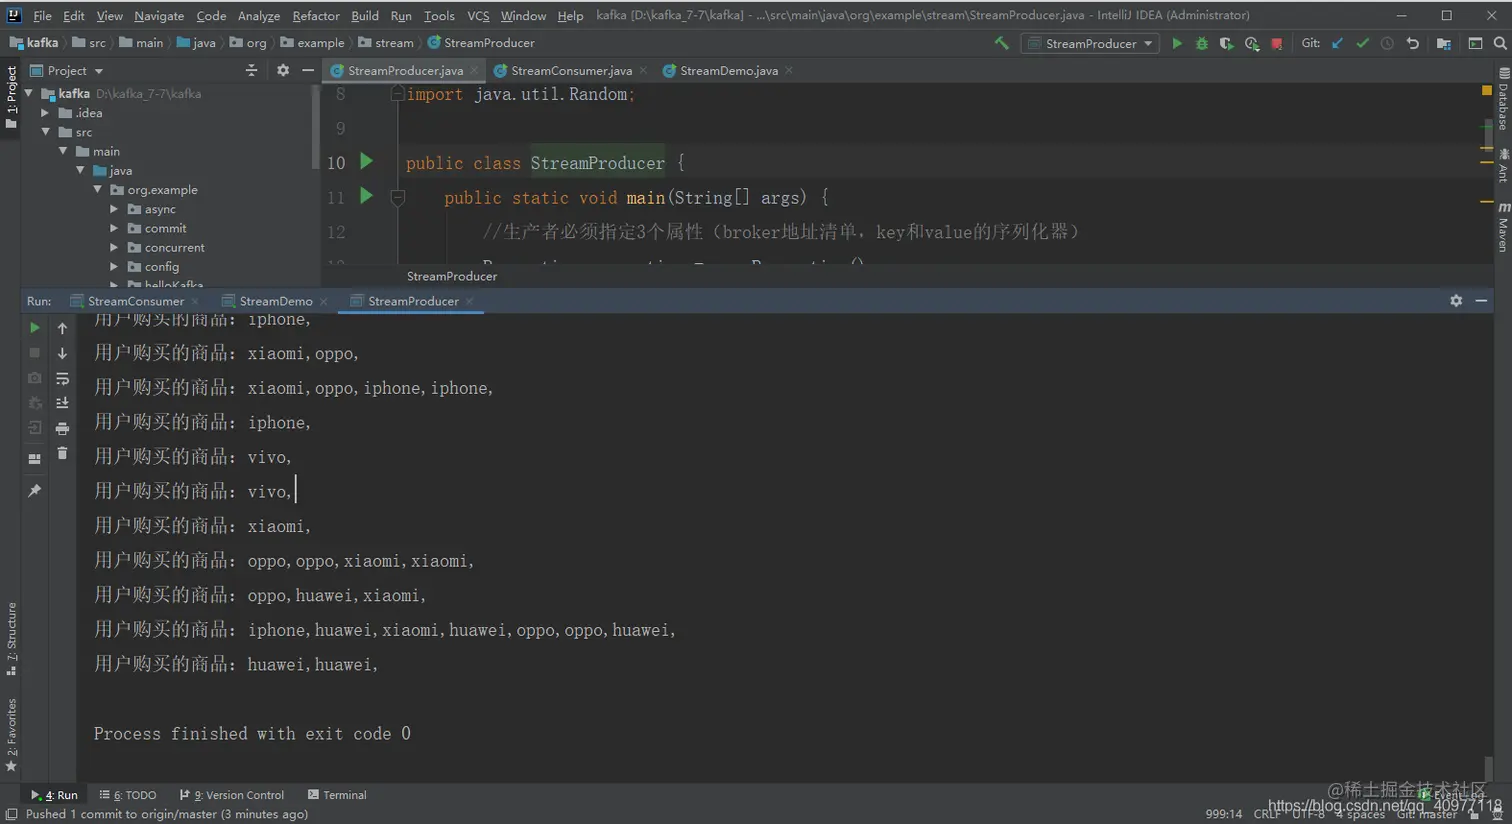Open the Favorites side tool window
This screenshot has height=824, width=1512.
11,735
